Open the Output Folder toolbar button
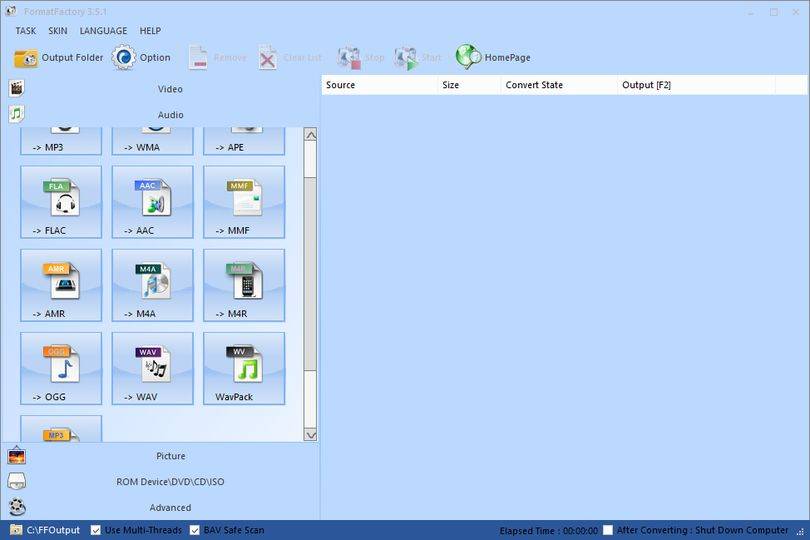810x540 pixels. (x=58, y=58)
